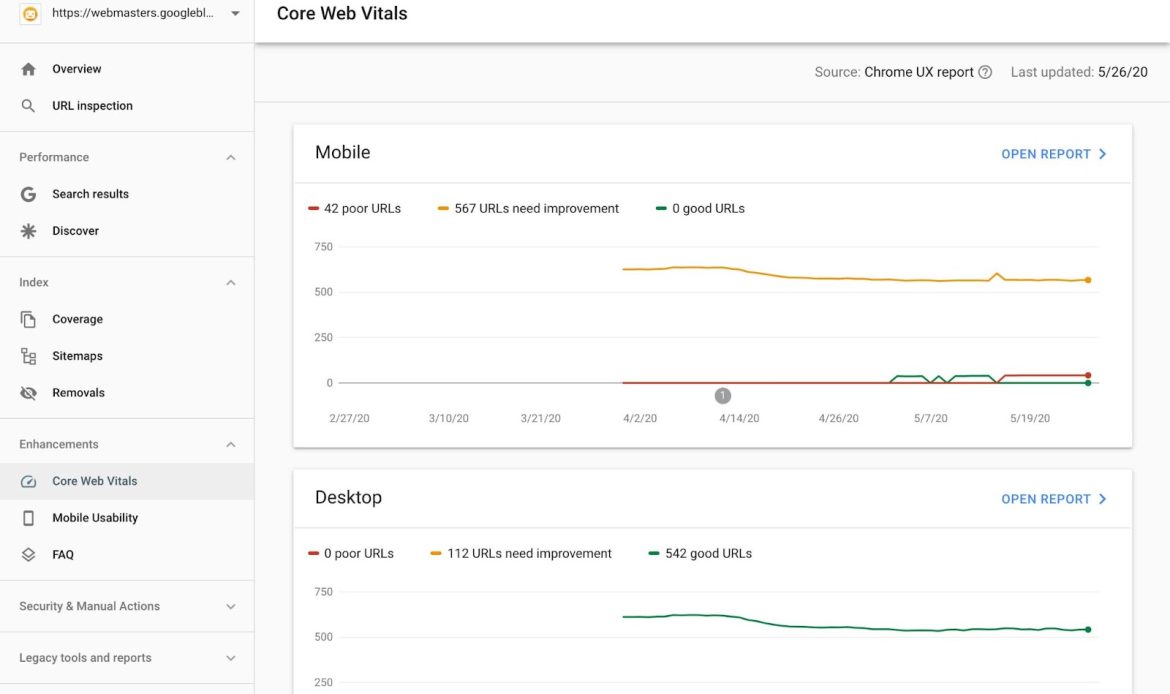Click the Sitemaps icon in Index section

28,355
